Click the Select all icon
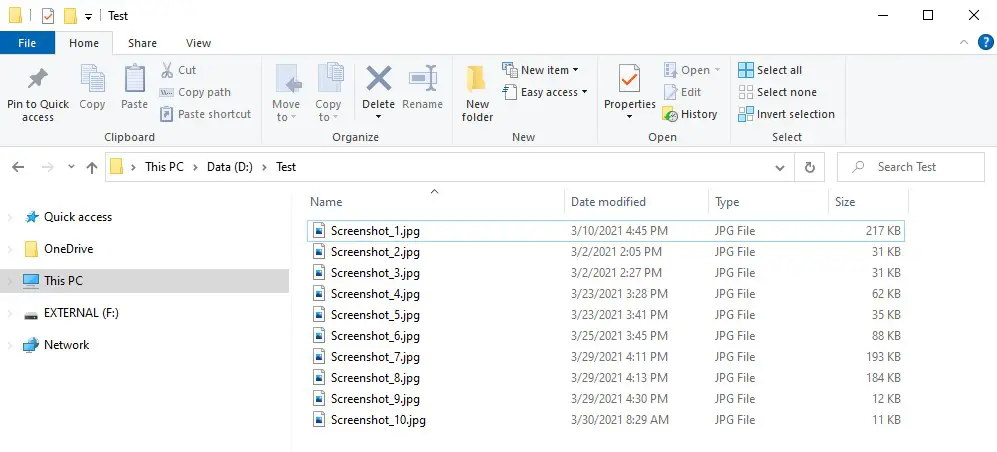The width and height of the screenshot is (997, 452). coord(746,70)
